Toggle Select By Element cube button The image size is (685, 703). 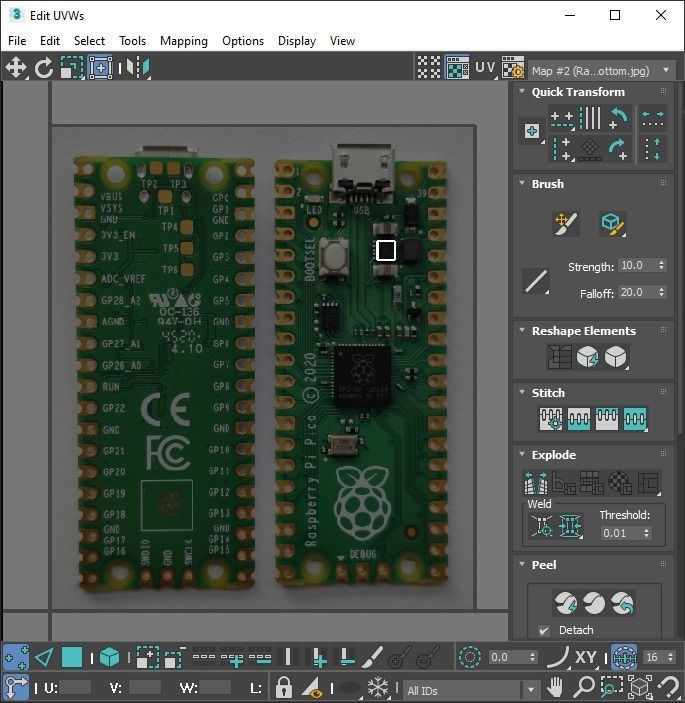point(109,658)
